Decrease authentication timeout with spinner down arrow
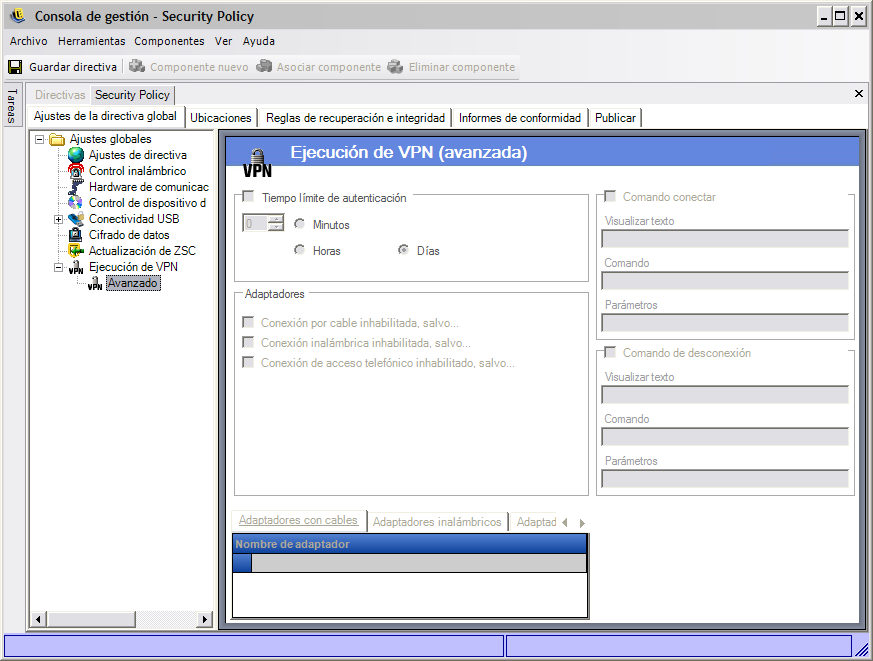The height and width of the screenshot is (661, 873). (276, 227)
